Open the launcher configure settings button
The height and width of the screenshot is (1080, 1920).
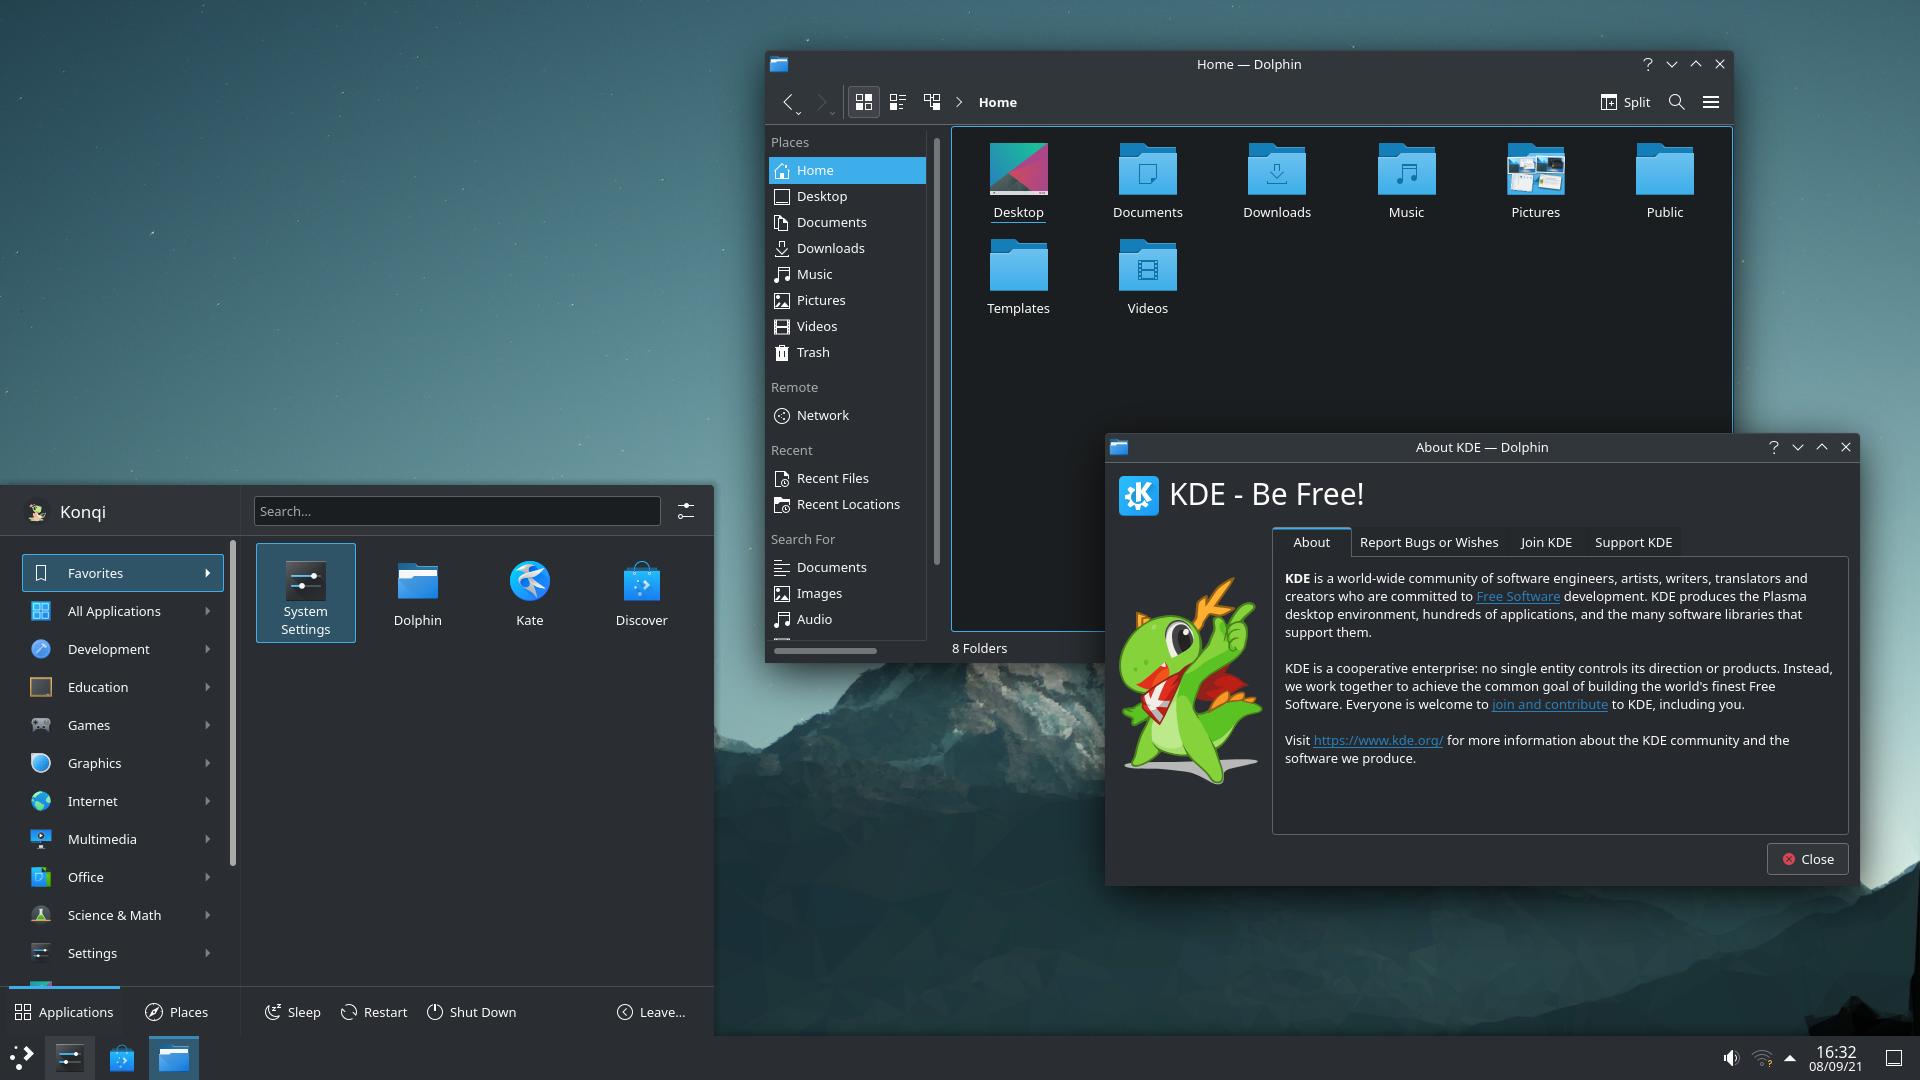[x=686, y=511]
